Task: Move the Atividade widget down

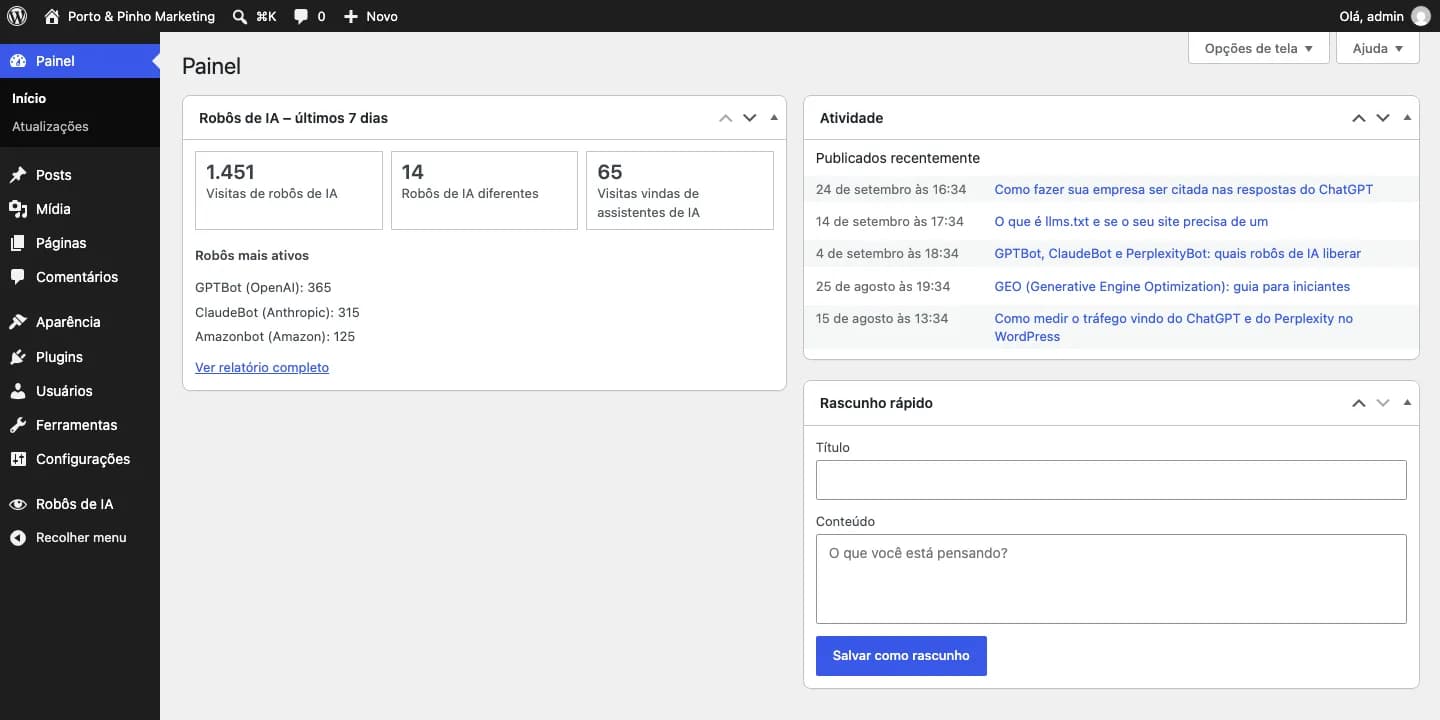Action: click(x=1383, y=118)
